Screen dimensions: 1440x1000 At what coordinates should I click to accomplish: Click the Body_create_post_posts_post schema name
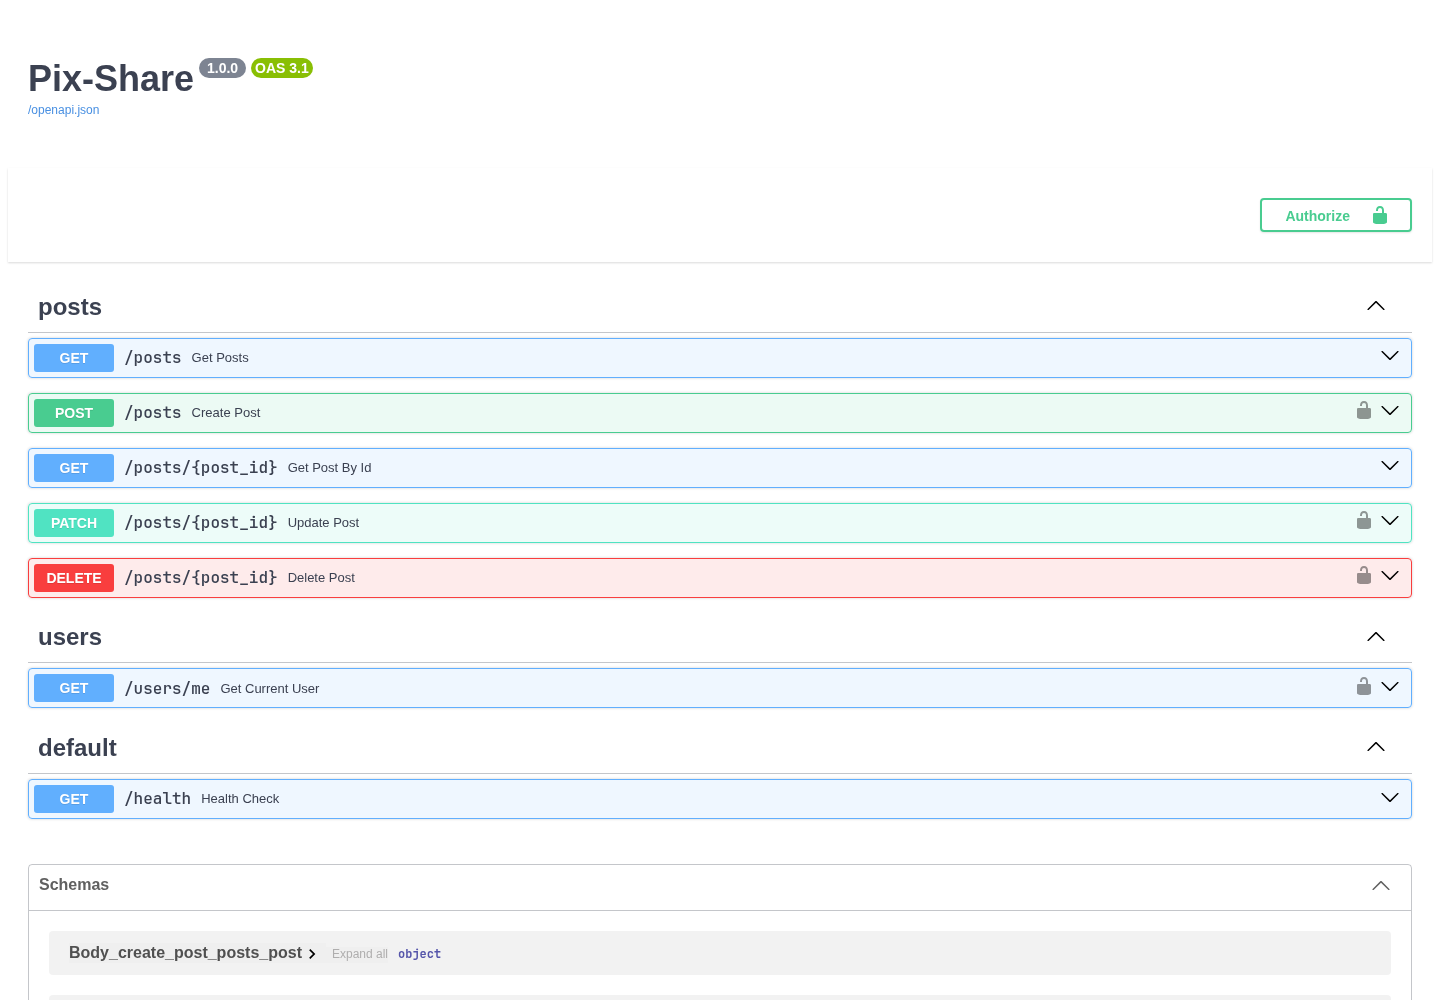185,953
